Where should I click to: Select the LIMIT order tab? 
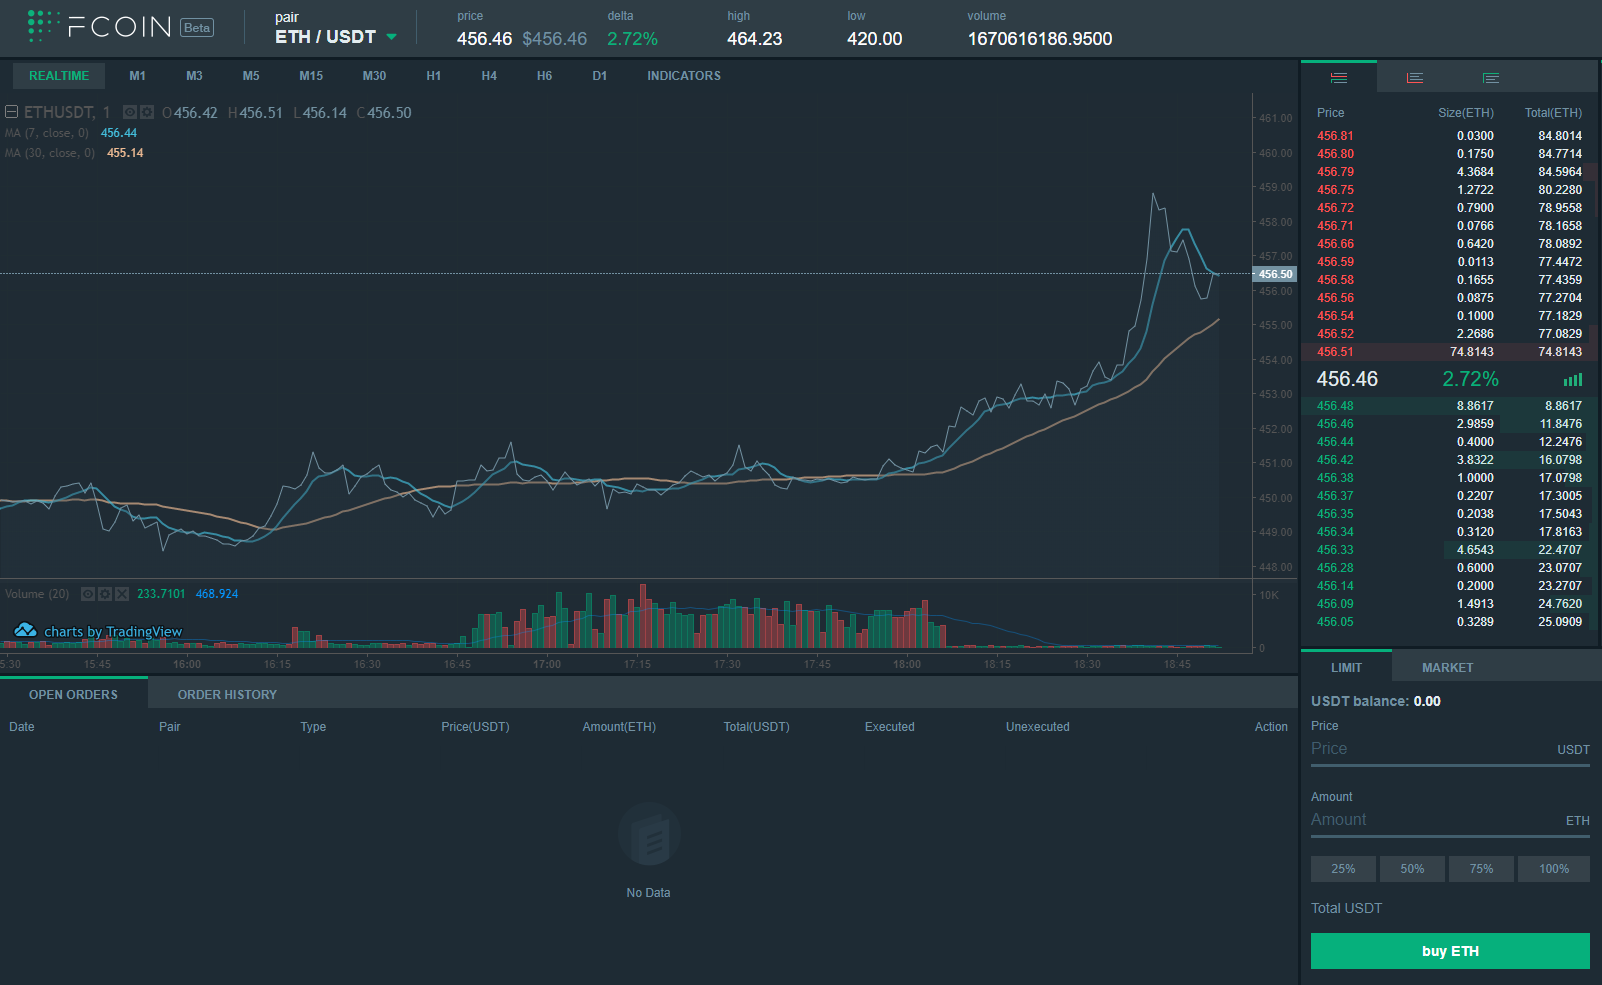click(x=1346, y=667)
